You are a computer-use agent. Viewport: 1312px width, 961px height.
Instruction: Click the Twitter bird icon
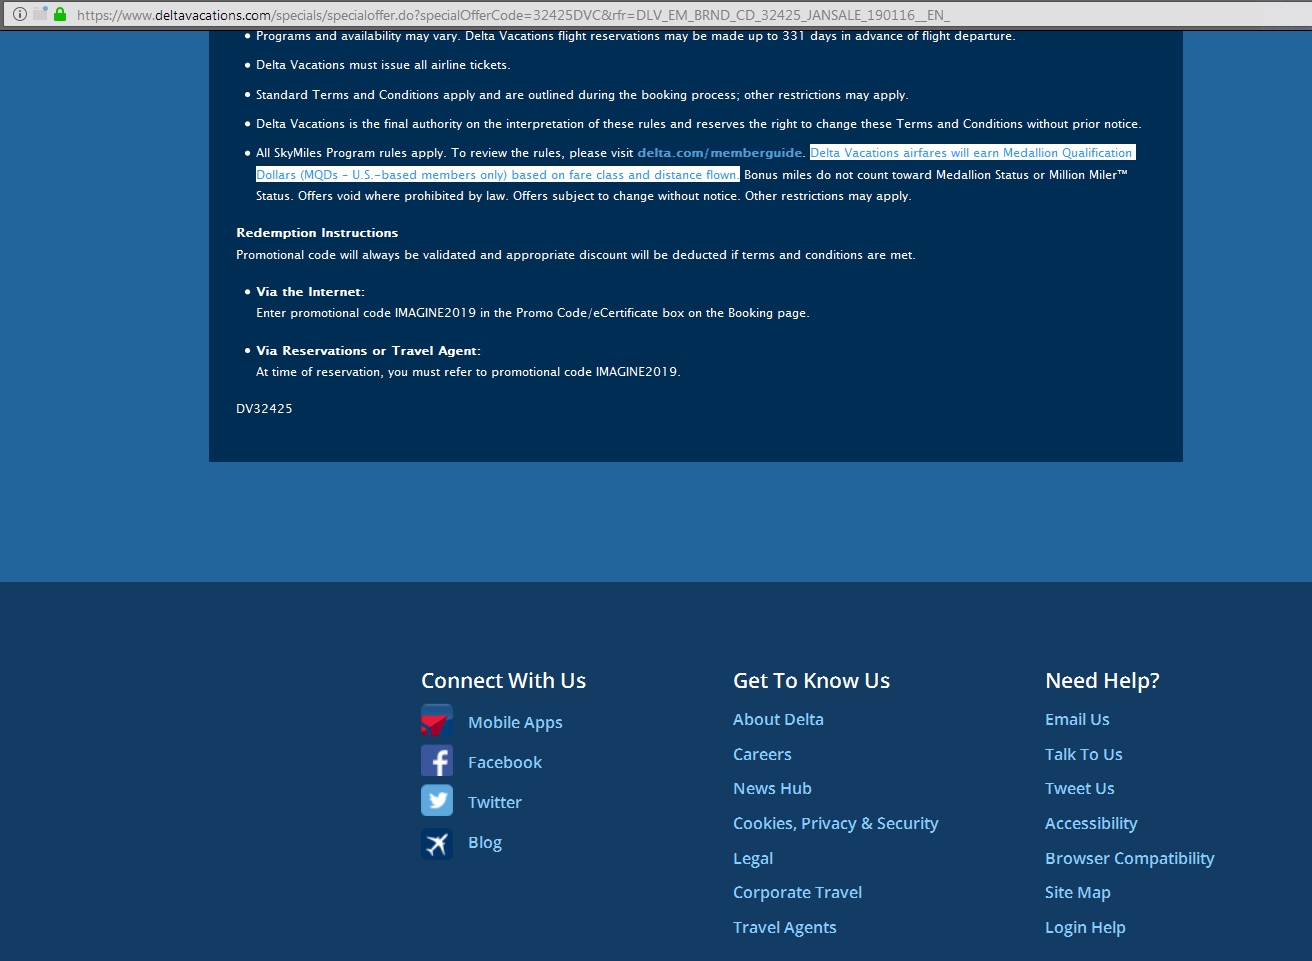point(437,802)
